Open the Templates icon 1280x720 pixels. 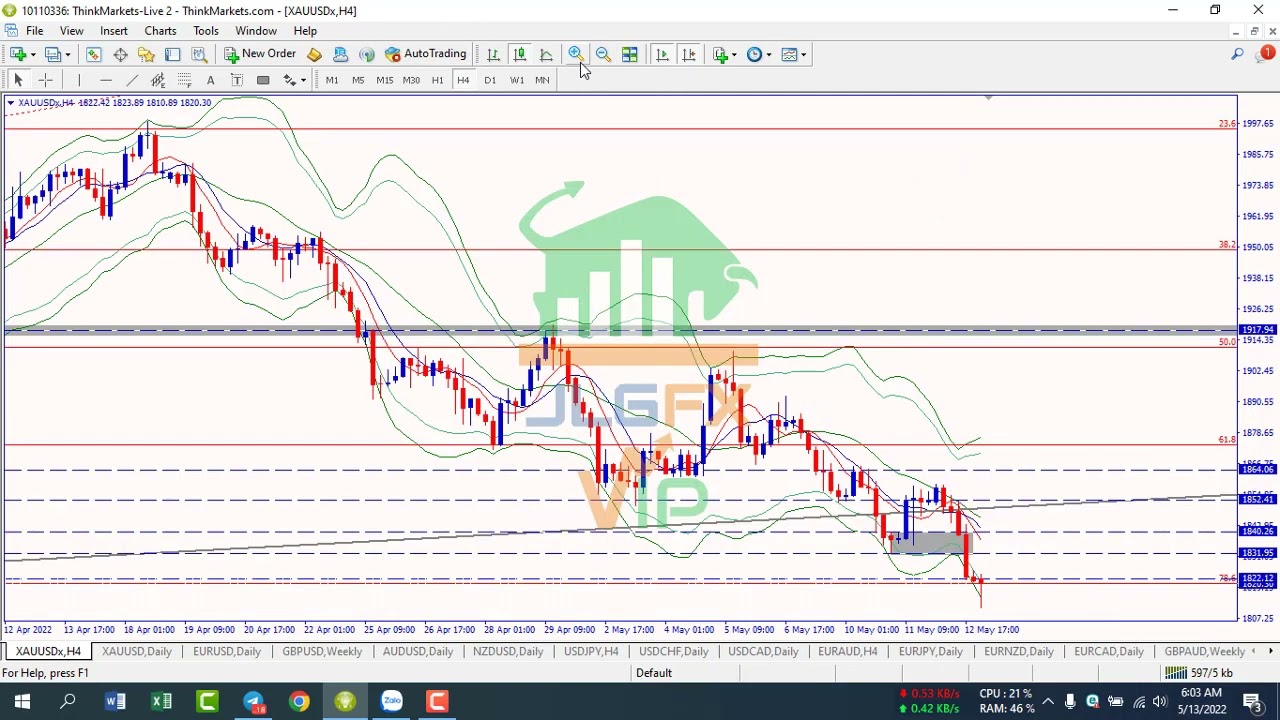point(790,54)
